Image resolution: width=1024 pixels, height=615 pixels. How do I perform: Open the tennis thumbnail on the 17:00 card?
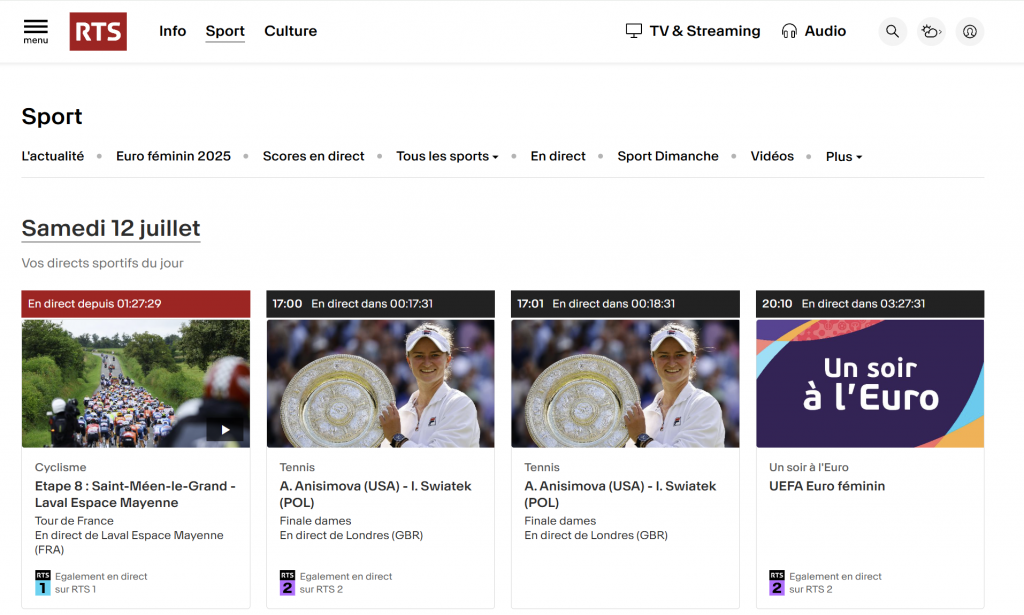click(x=380, y=383)
